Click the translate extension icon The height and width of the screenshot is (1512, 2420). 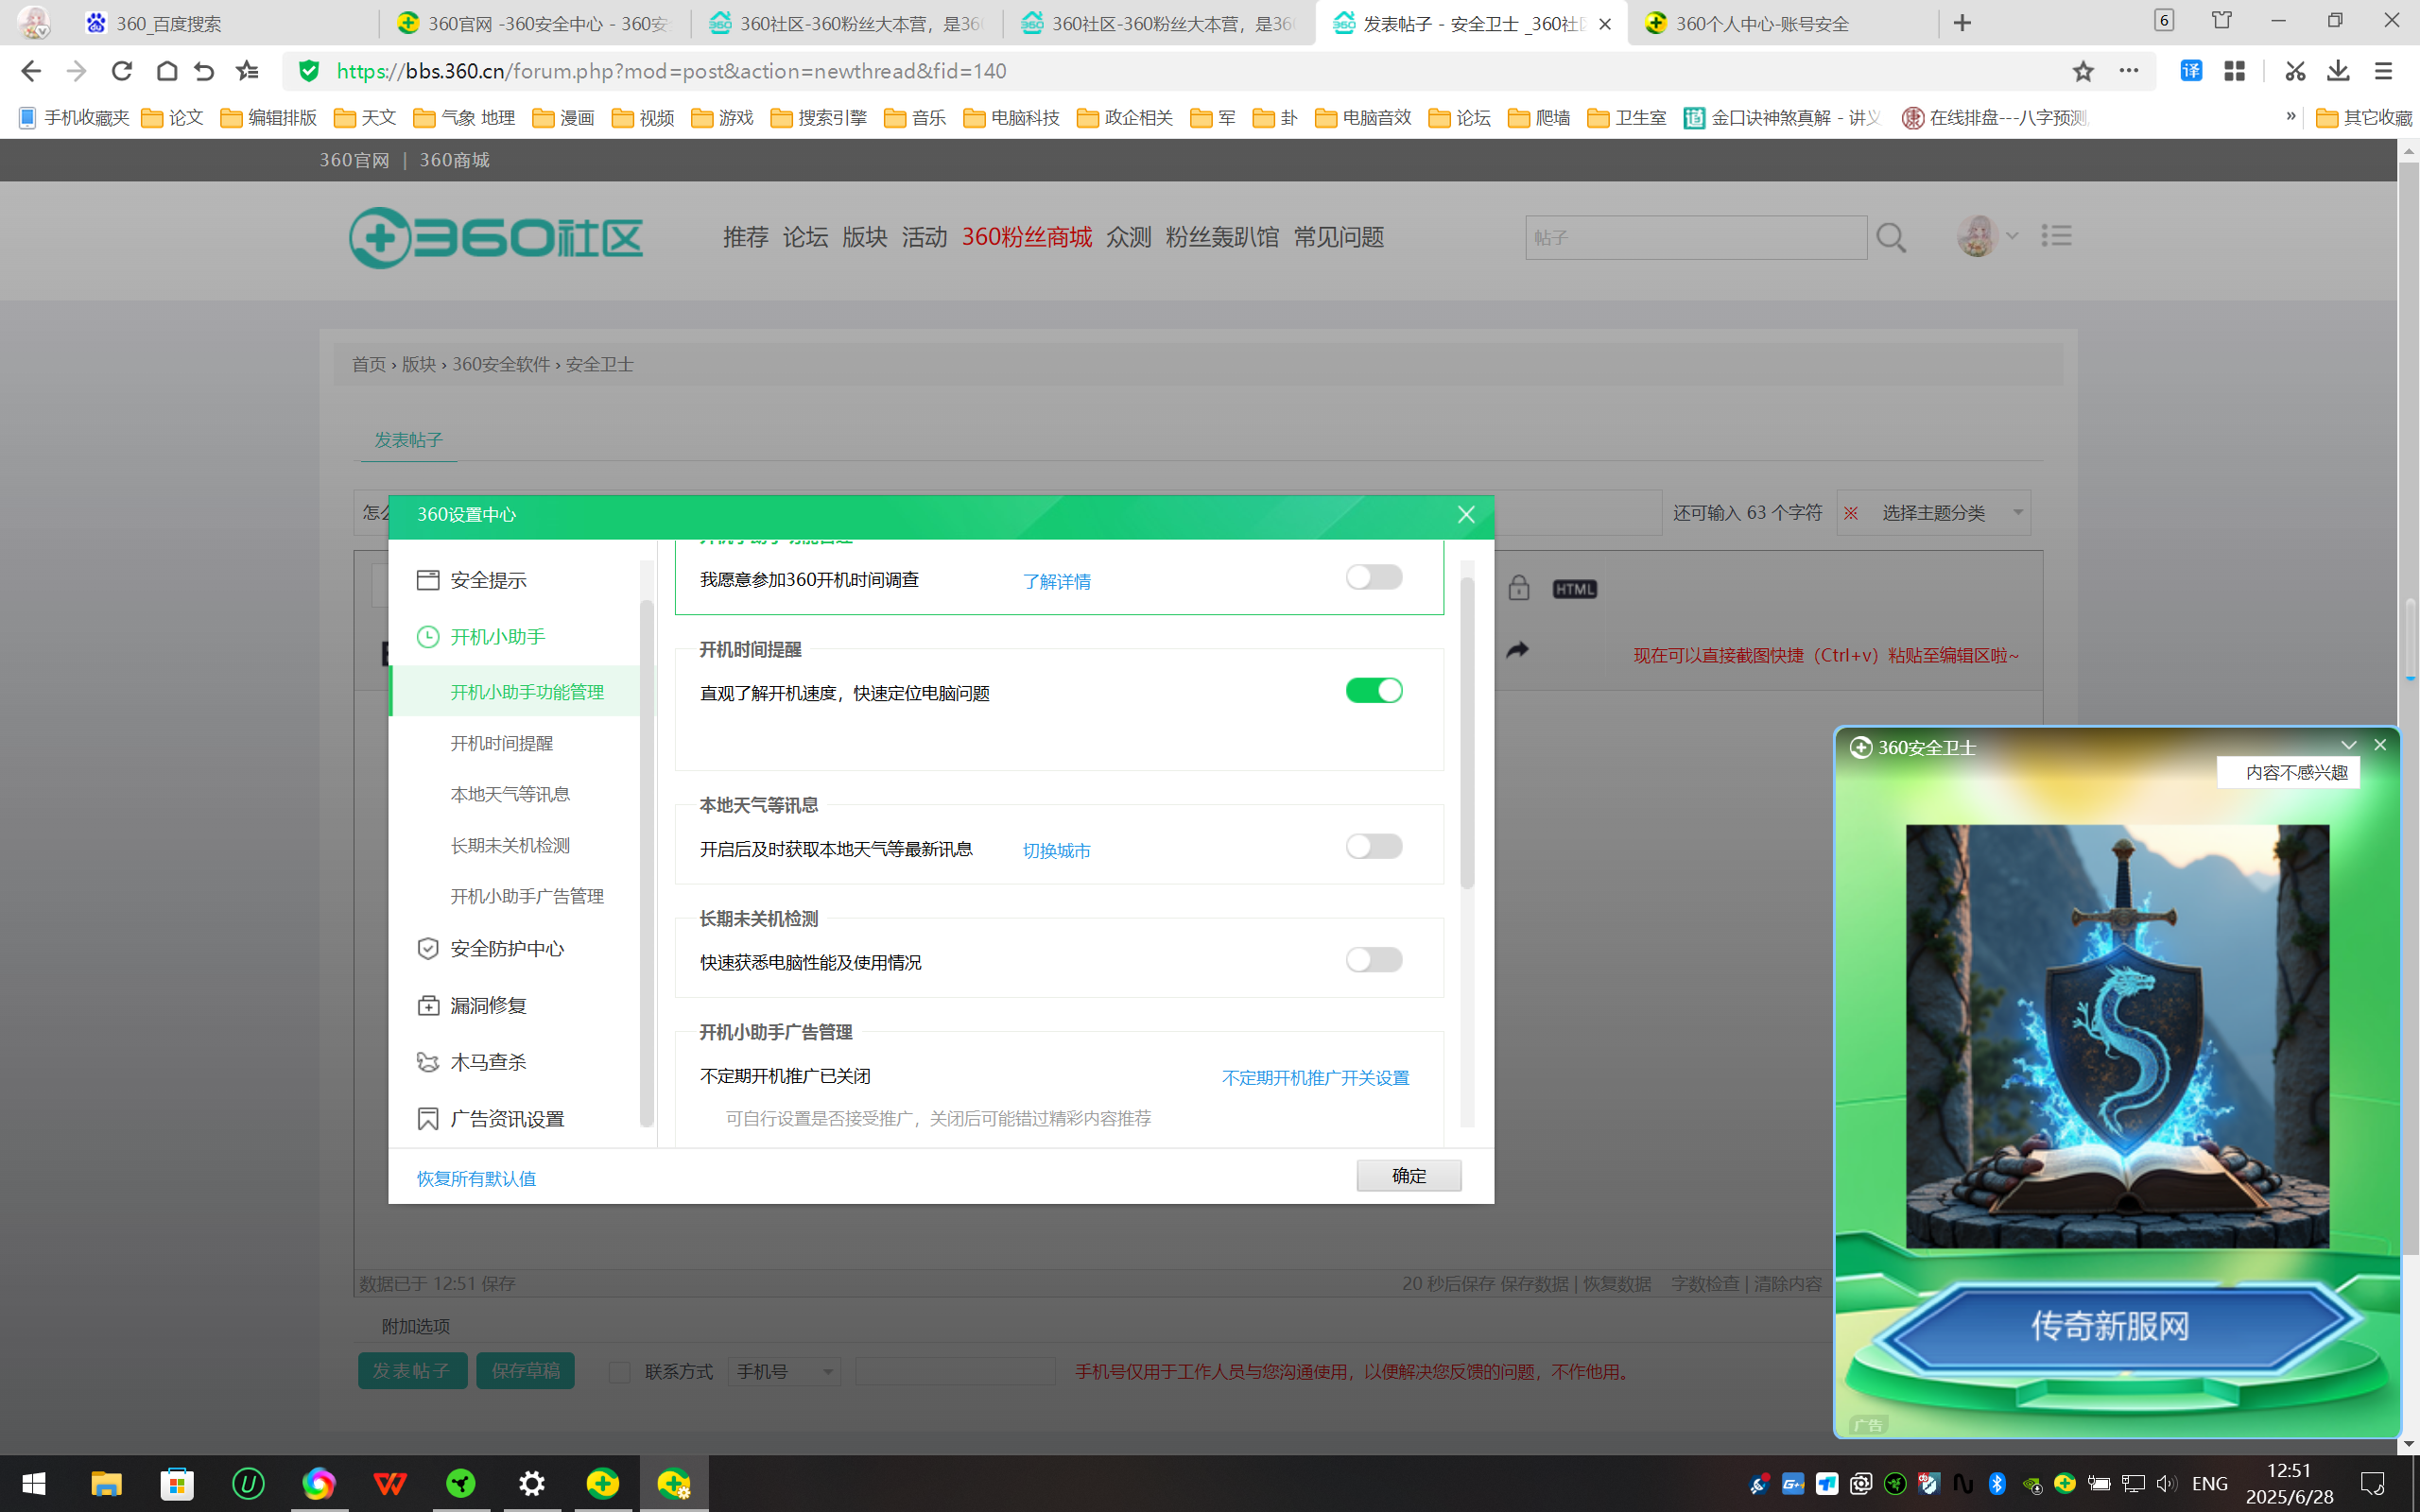[2191, 71]
